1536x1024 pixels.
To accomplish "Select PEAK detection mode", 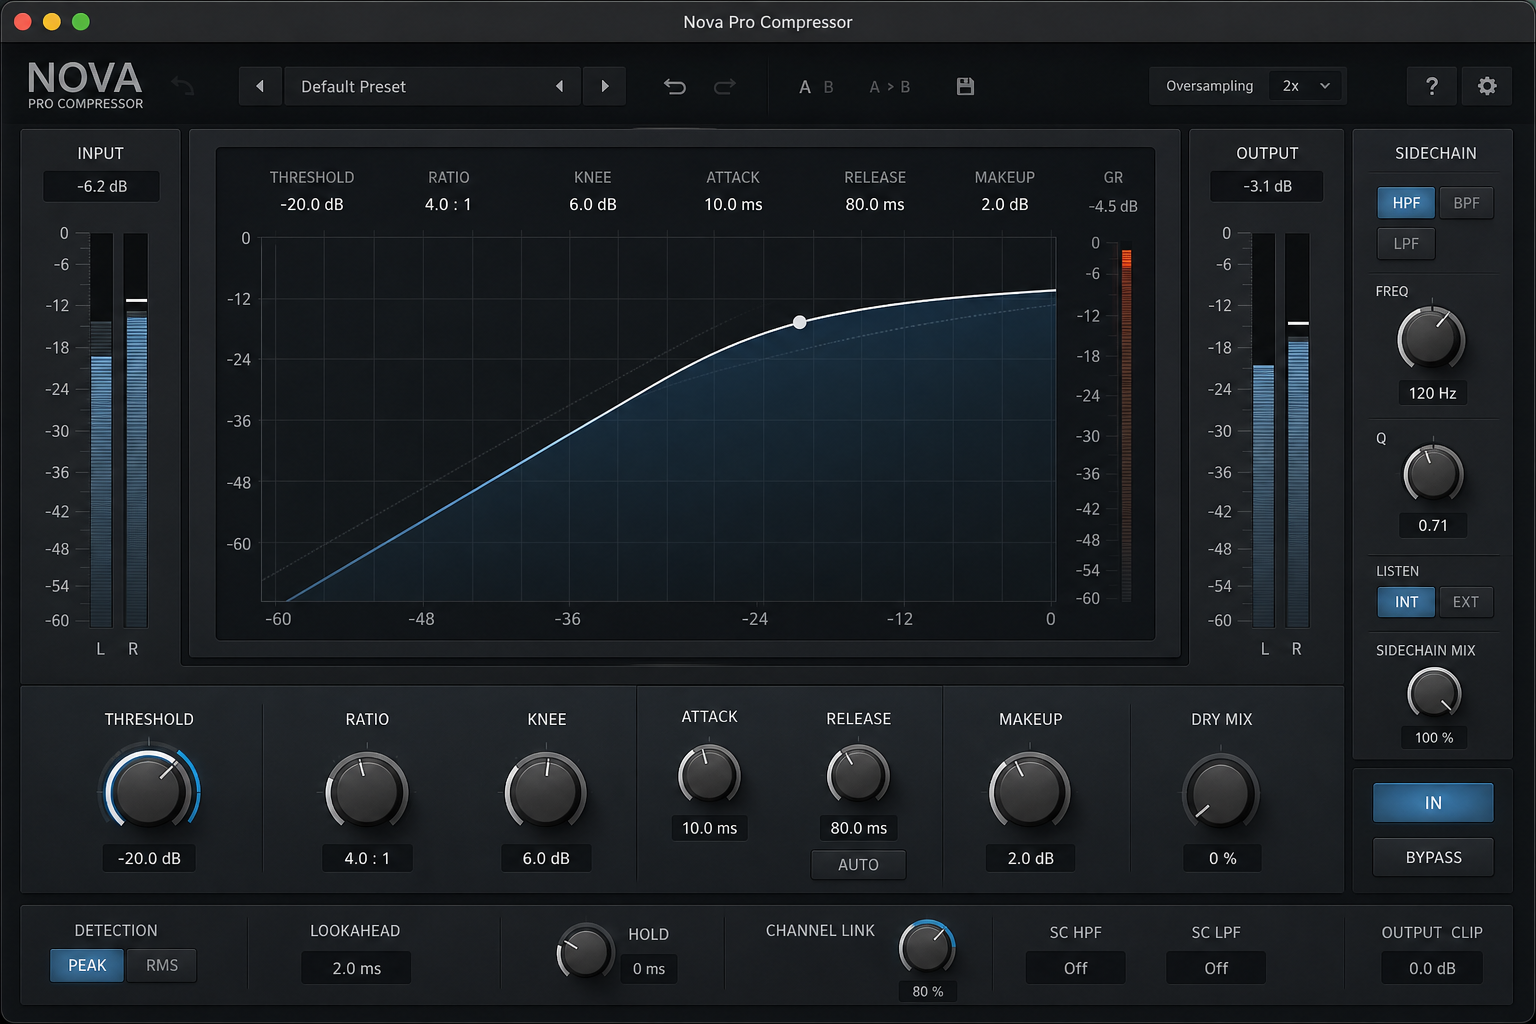I will [87, 965].
